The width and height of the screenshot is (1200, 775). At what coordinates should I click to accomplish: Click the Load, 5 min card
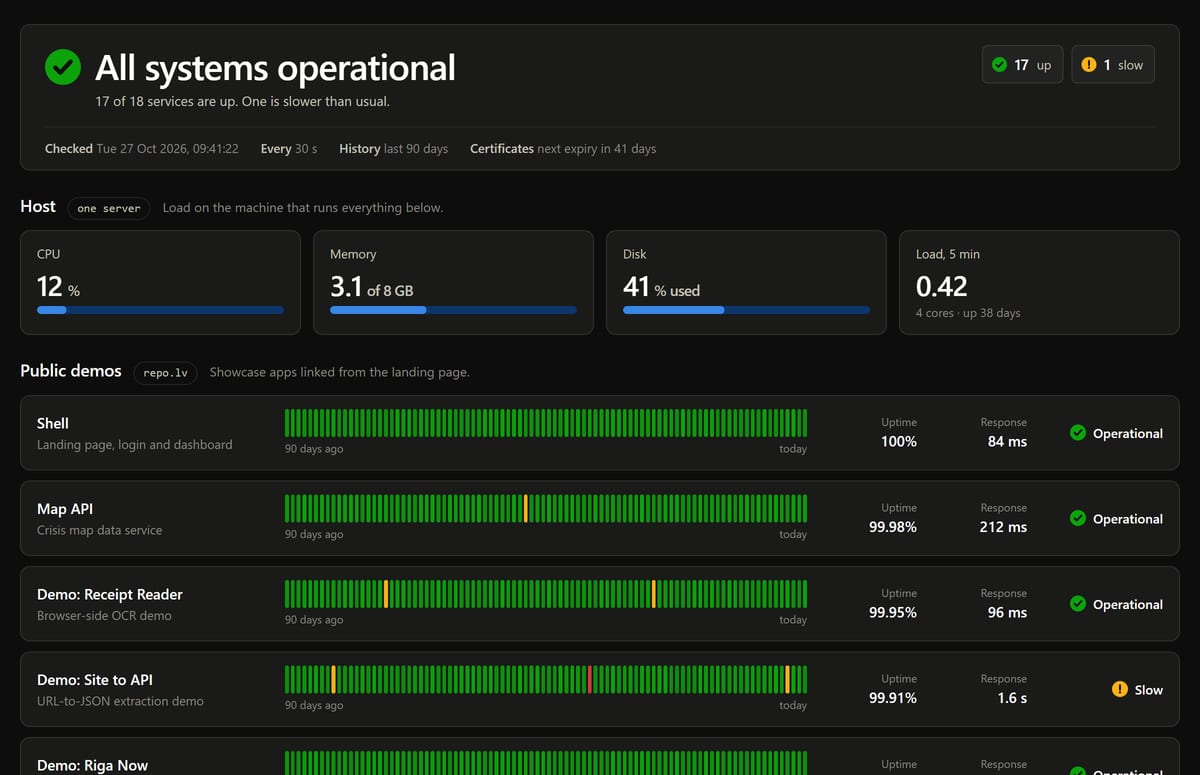coord(1039,283)
